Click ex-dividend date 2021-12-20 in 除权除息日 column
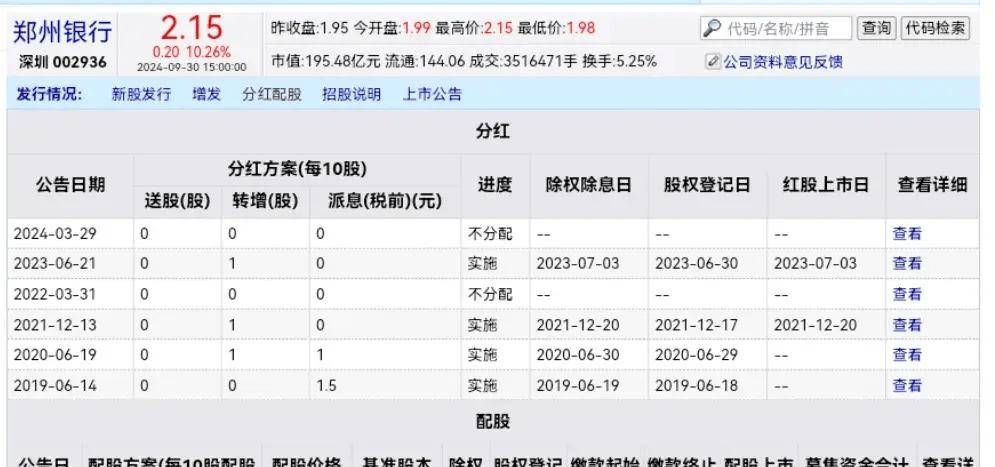Viewport: 995px width, 467px height. (x=577, y=325)
